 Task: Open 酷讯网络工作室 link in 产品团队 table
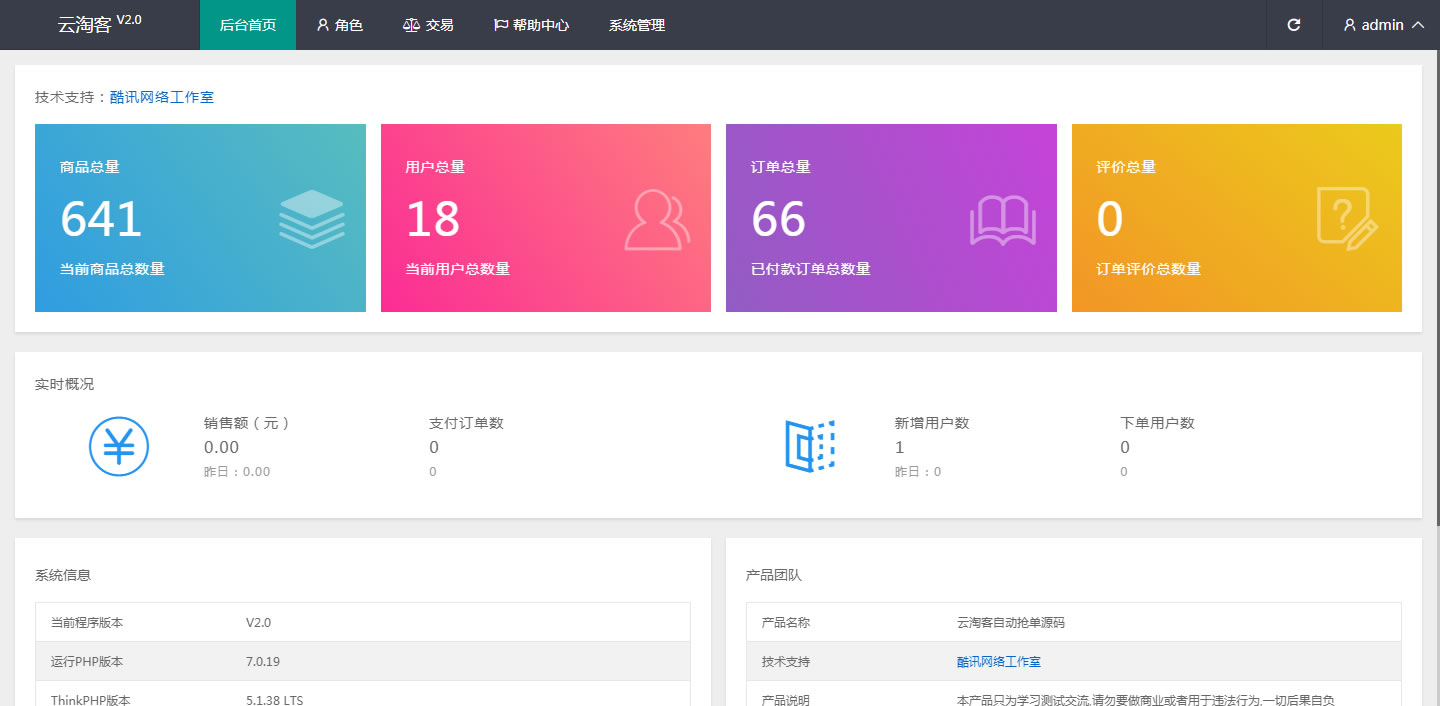[x=998, y=662]
